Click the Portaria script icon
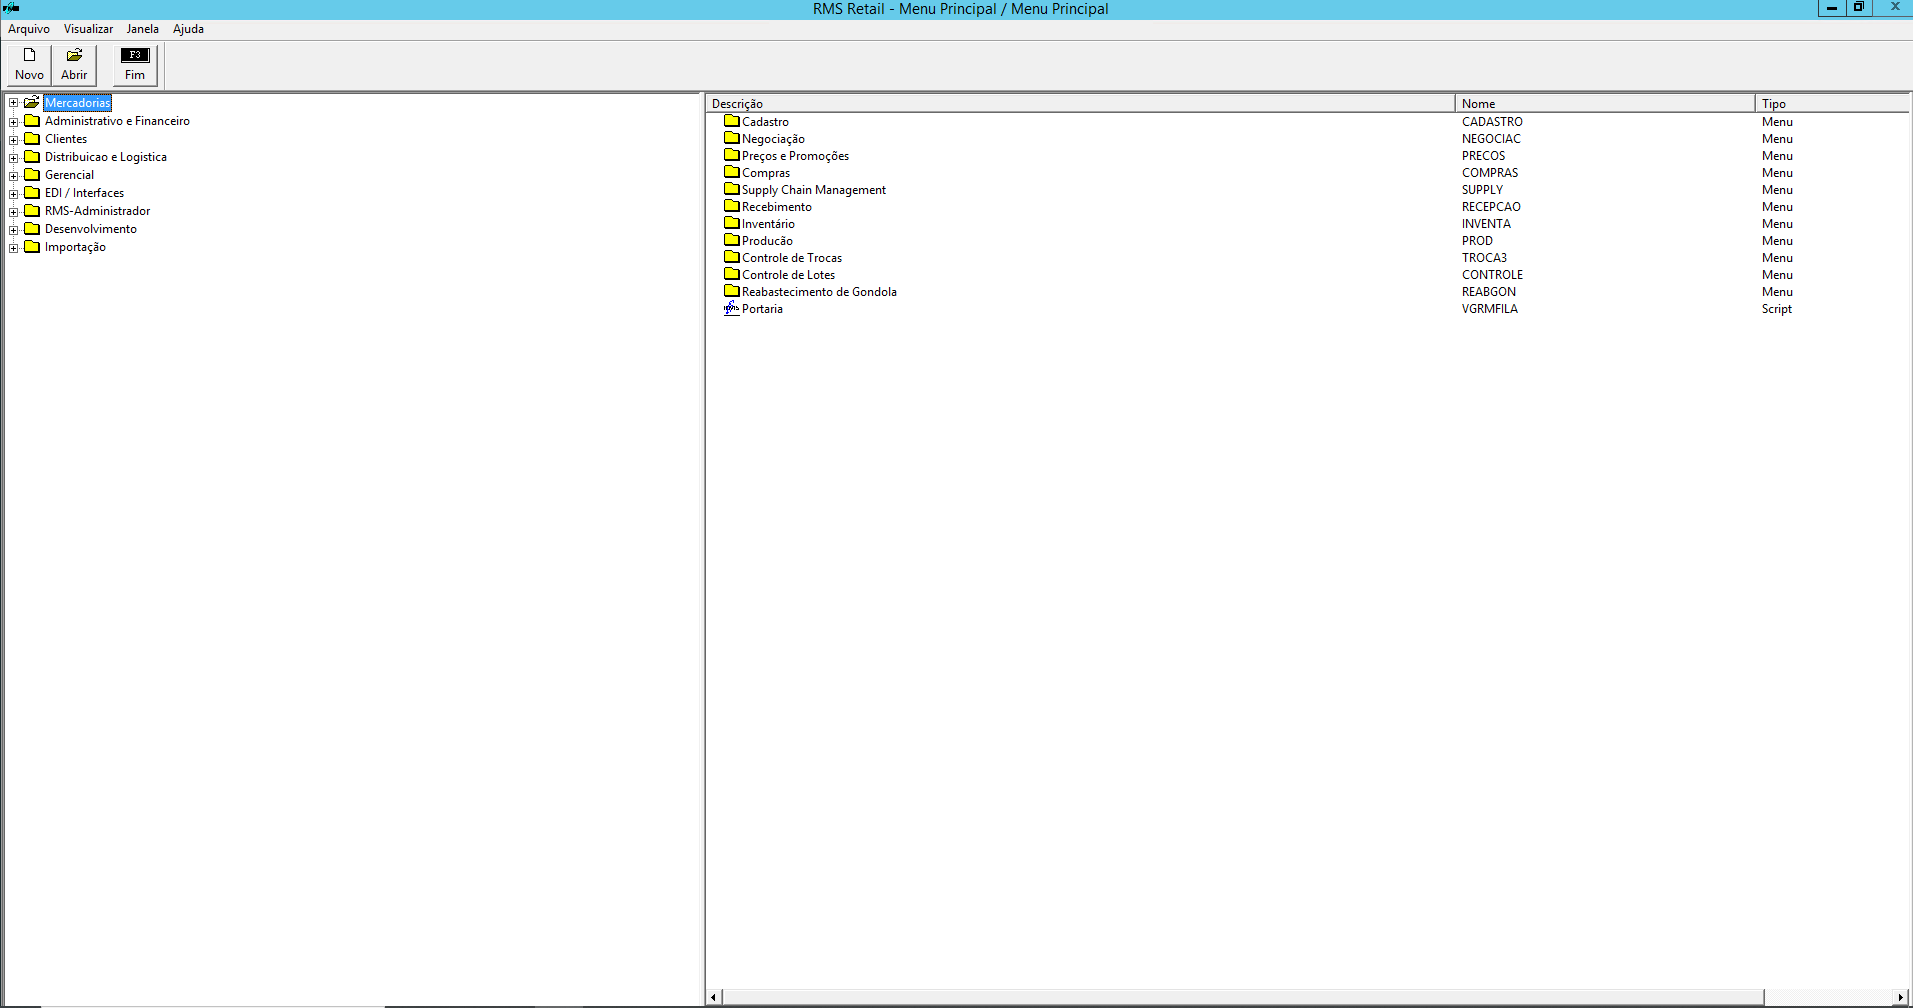1913x1008 pixels. coord(732,308)
